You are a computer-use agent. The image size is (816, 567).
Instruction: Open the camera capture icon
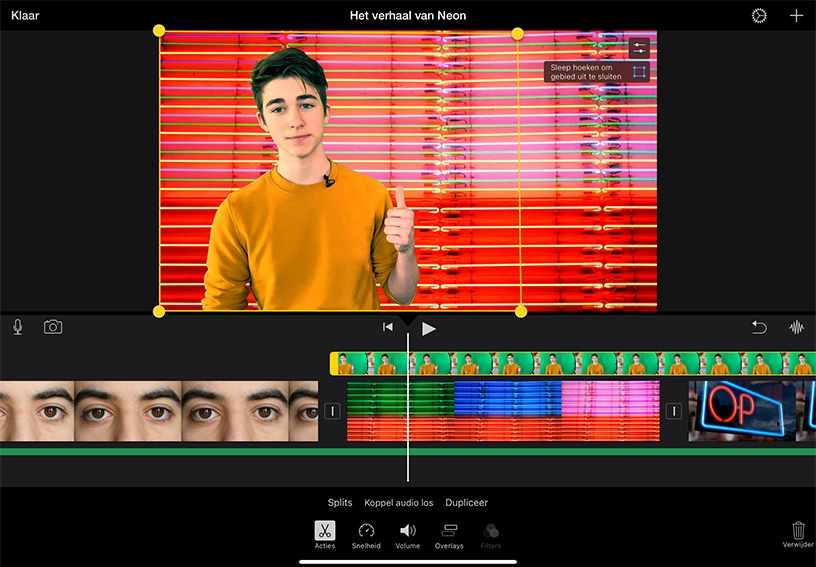coord(53,327)
